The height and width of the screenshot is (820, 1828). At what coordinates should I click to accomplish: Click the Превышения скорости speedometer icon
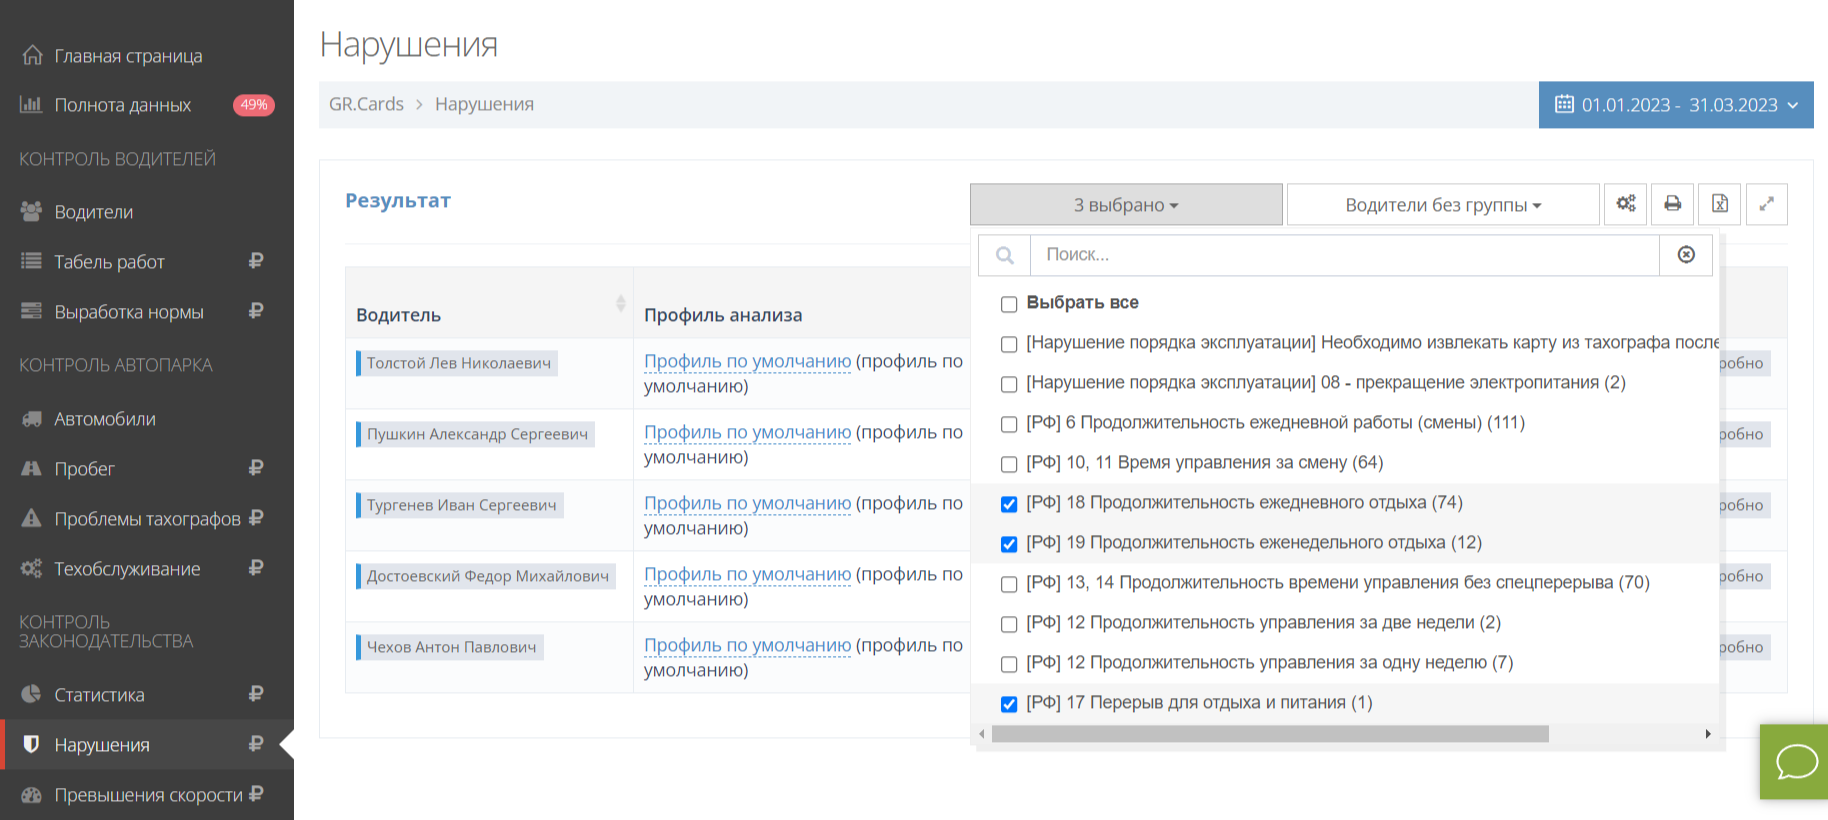[x=31, y=794]
